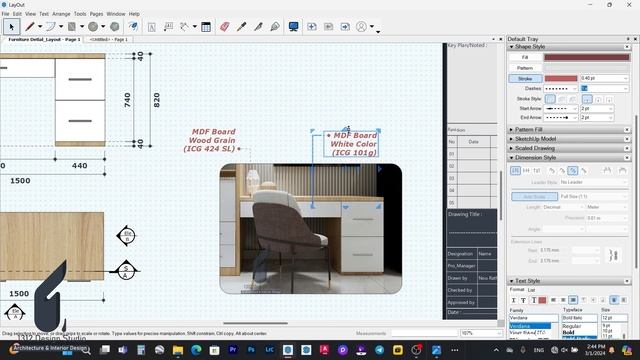The height and width of the screenshot is (360, 640).
Task: Open Photoshop from the taskbar
Action: click(251, 350)
